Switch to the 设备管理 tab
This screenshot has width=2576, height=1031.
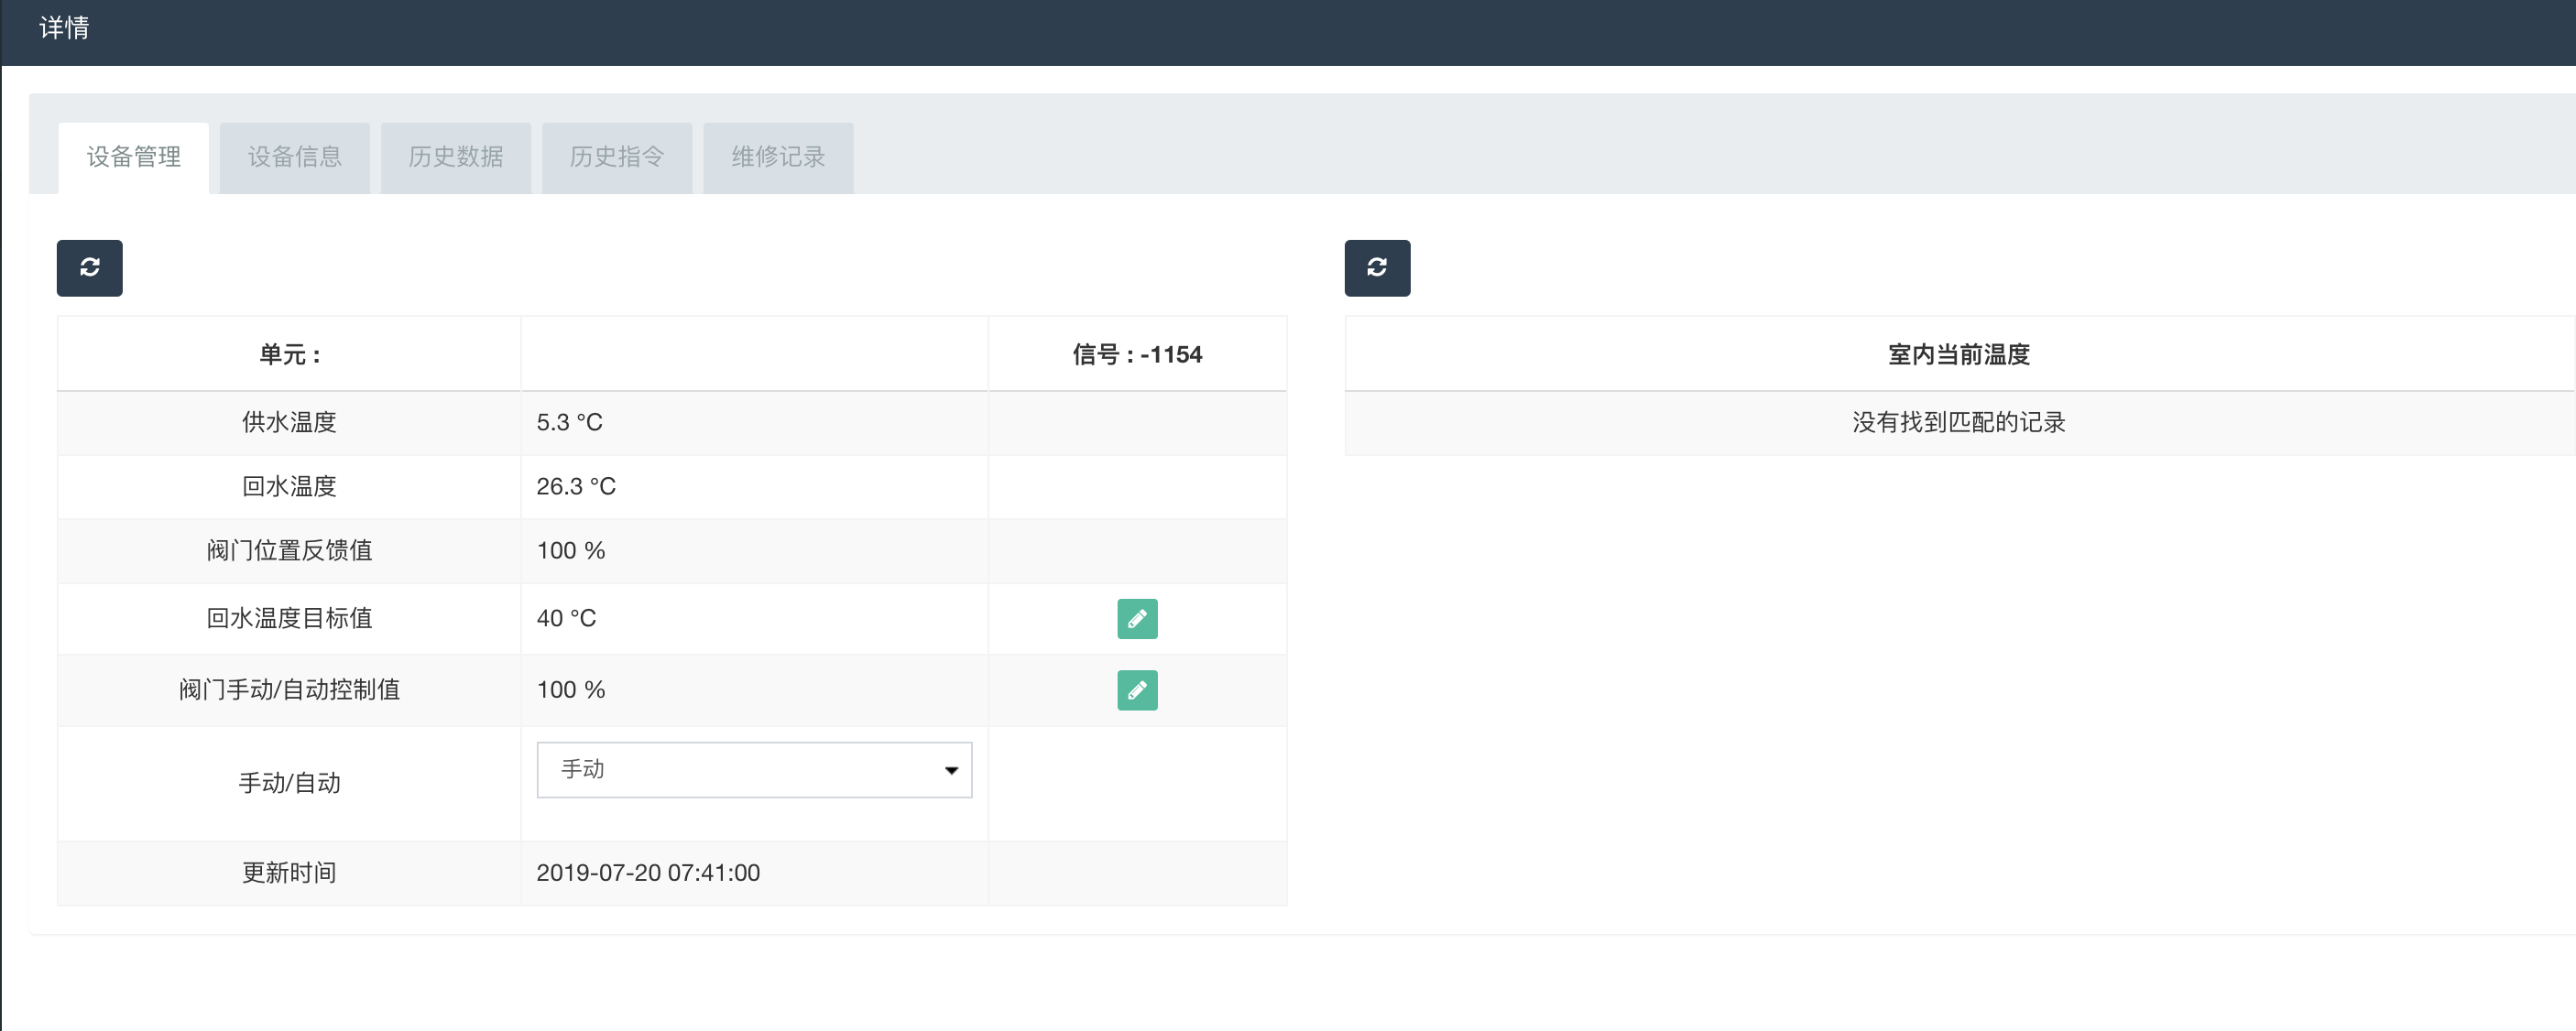pyautogui.click(x=134, y=157)
